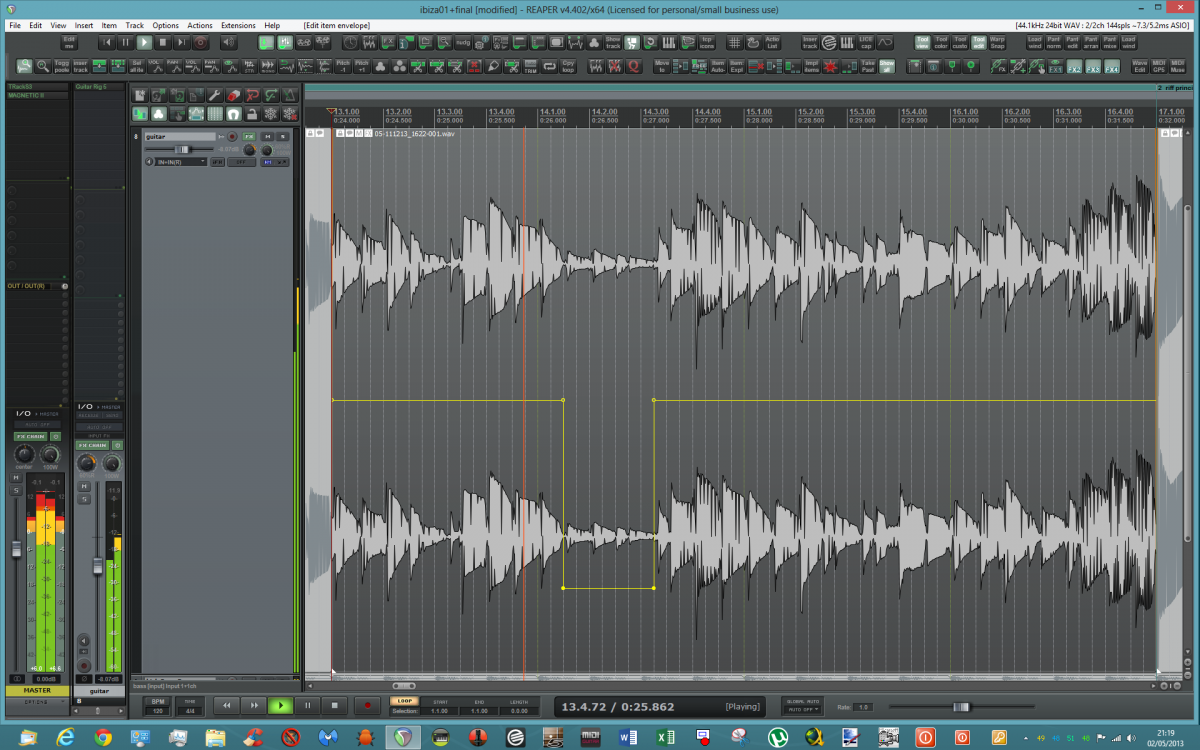The width and height of the screenshot is (1200, 750).
Task: Toggle the guitar track FX button
Action: [x=249, y=136]
